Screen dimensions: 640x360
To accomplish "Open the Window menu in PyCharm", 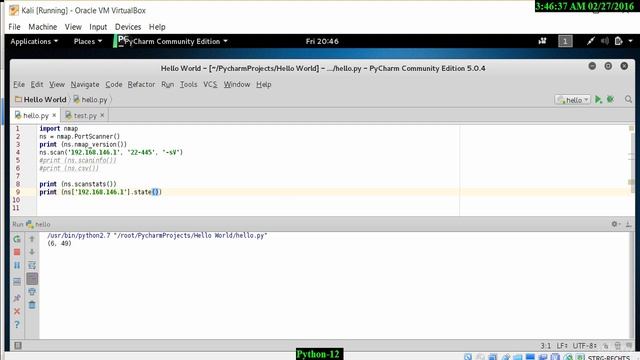I will (237, 84).
